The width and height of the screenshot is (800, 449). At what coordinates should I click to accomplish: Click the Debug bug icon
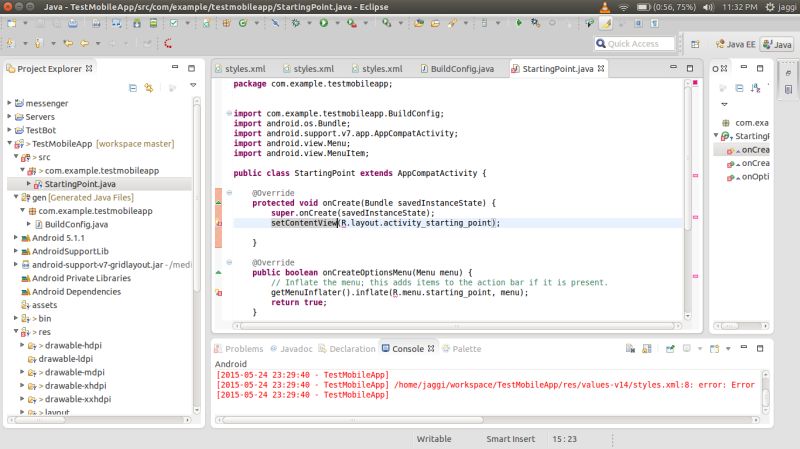295,23
